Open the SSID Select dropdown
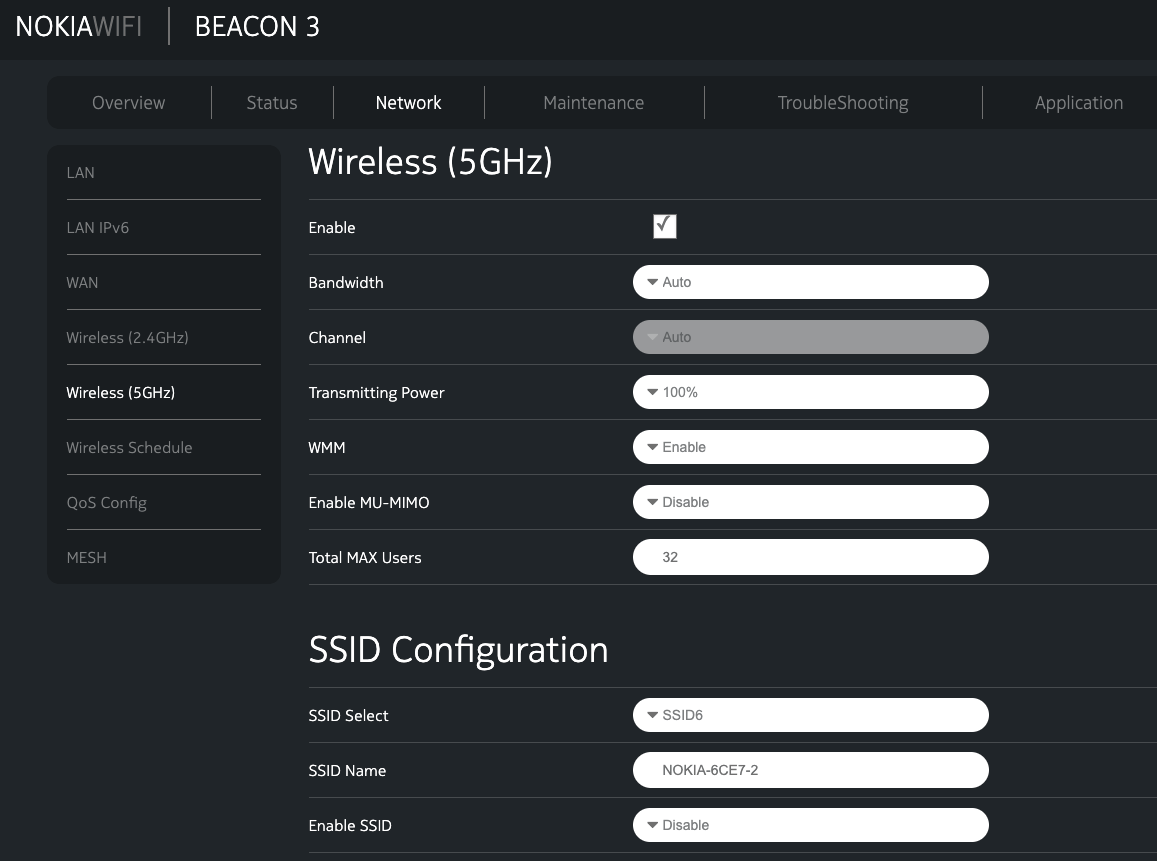The image size is (1157, 861). click(x=810, y=715)
